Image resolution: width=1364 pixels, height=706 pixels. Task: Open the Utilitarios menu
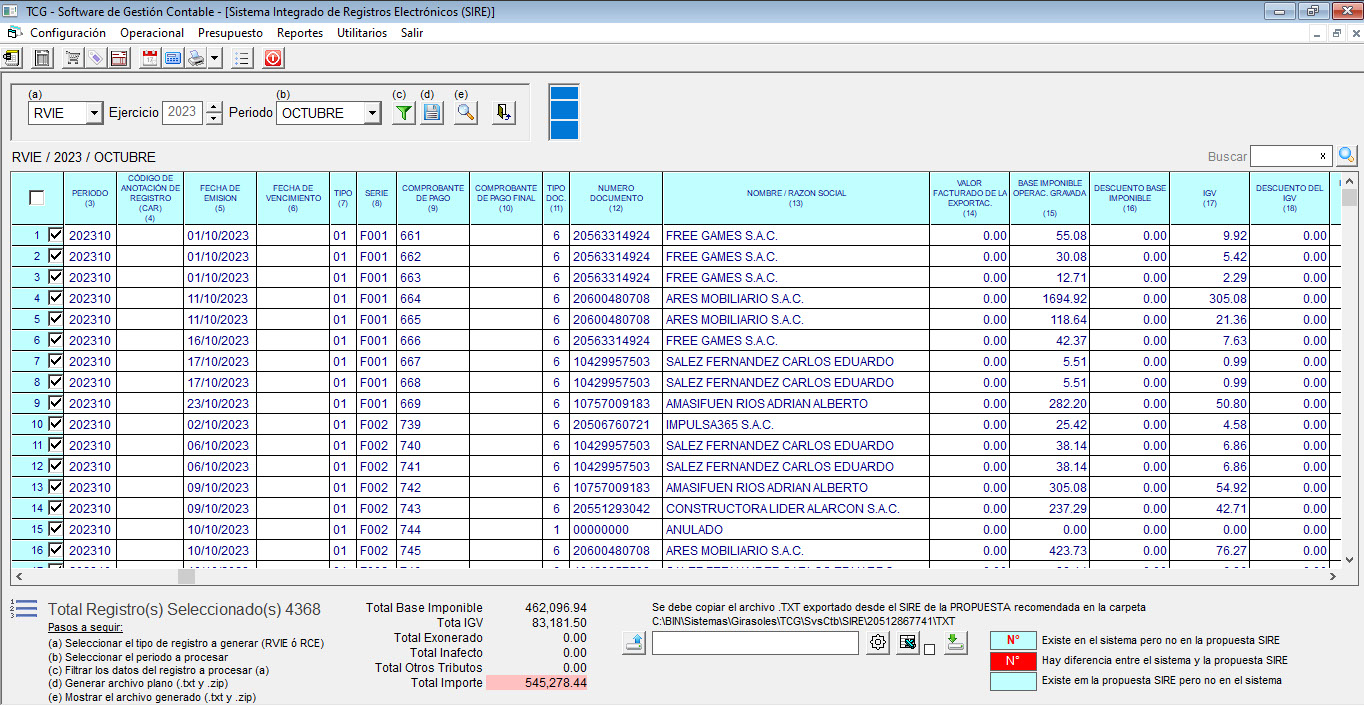tap(362, 33)
